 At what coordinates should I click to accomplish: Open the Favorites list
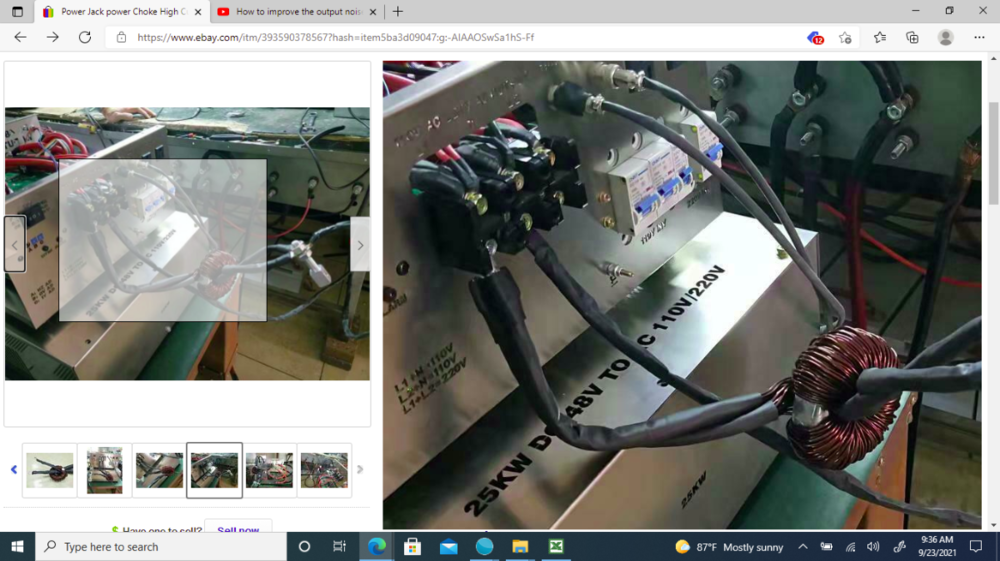tap(879, 38)
